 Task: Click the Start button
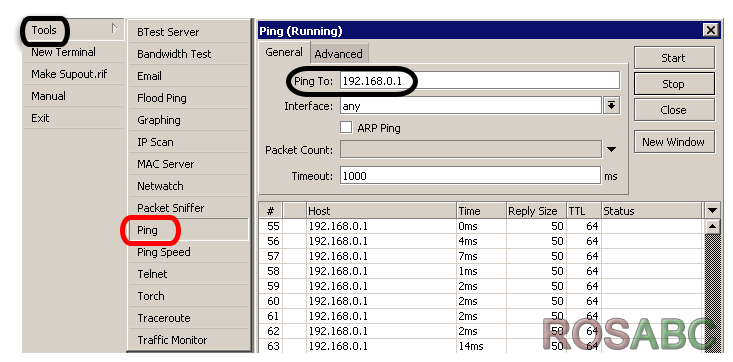point(674,58)
